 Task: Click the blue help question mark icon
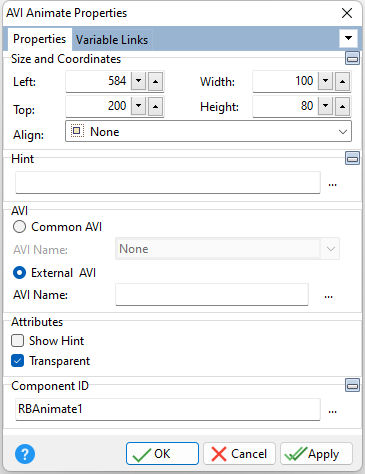tap(25, 454)
